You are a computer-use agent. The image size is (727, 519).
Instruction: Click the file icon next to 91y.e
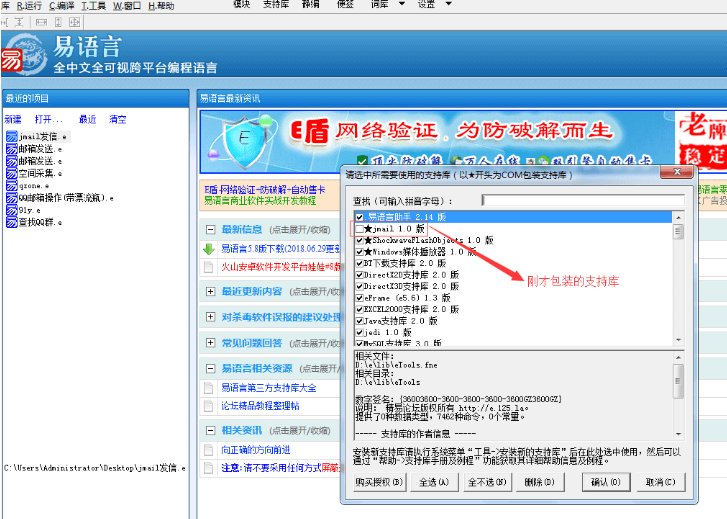point(12,210)
